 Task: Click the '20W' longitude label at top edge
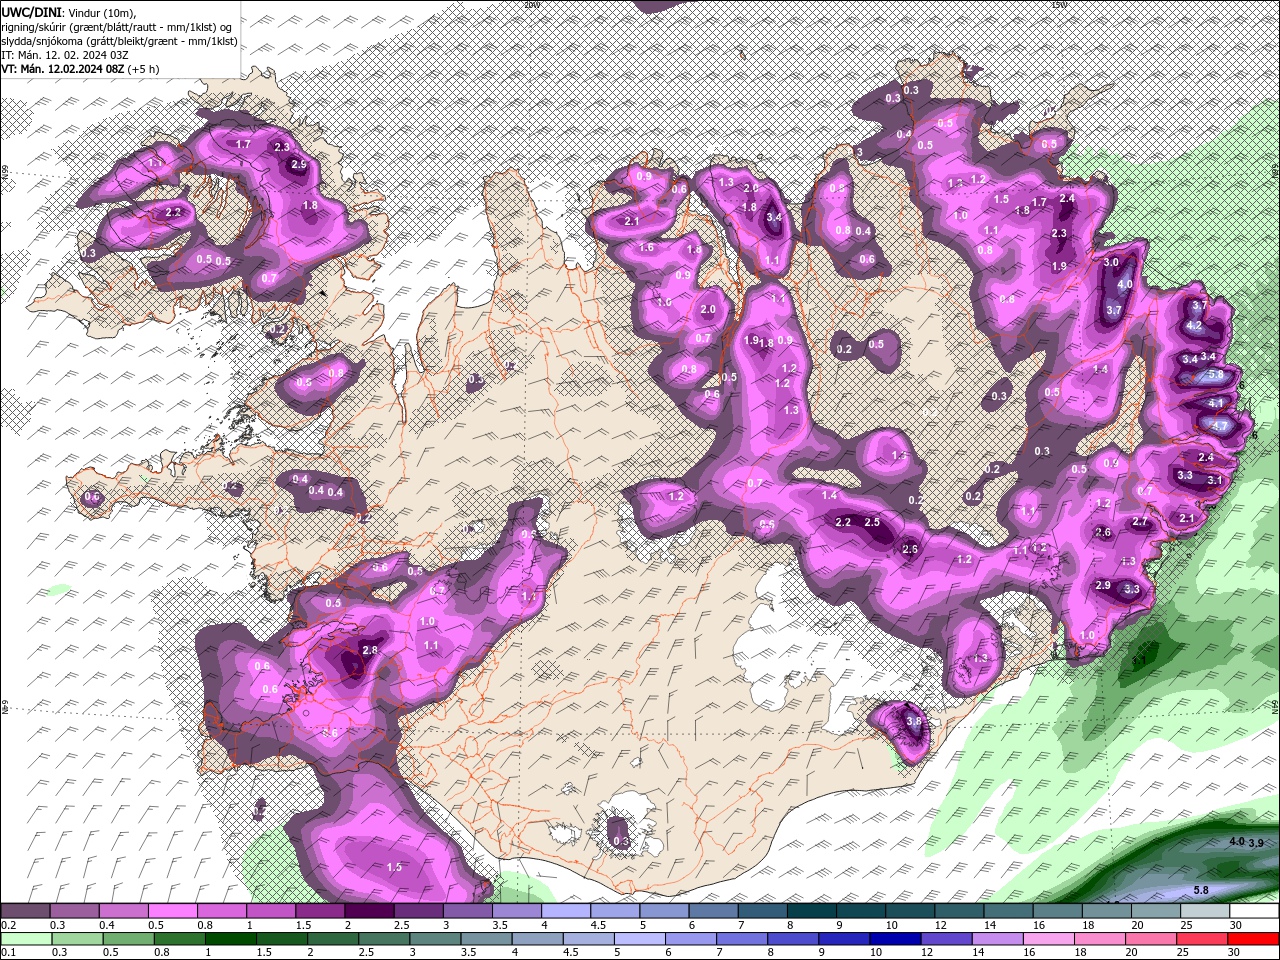(x=530, y=4)
